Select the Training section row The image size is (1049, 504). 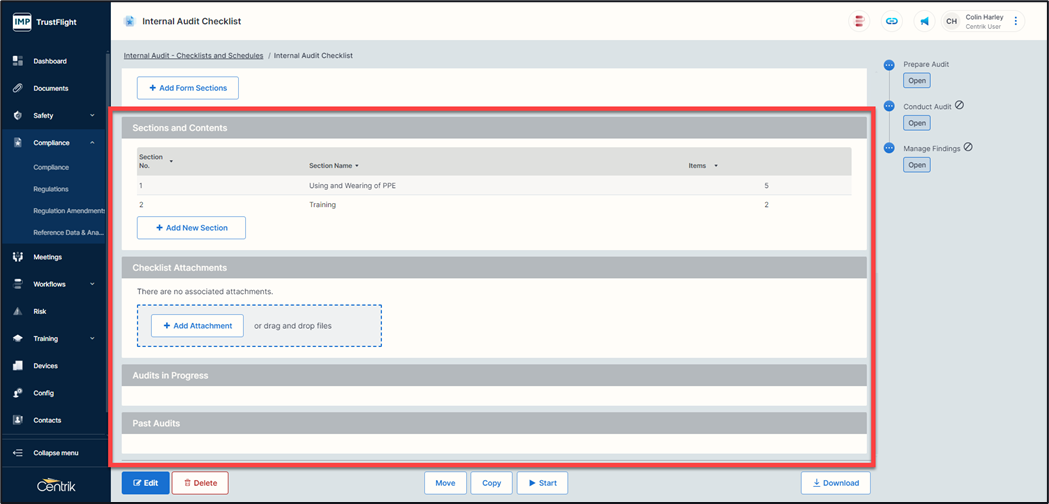[x=322, y=204]
